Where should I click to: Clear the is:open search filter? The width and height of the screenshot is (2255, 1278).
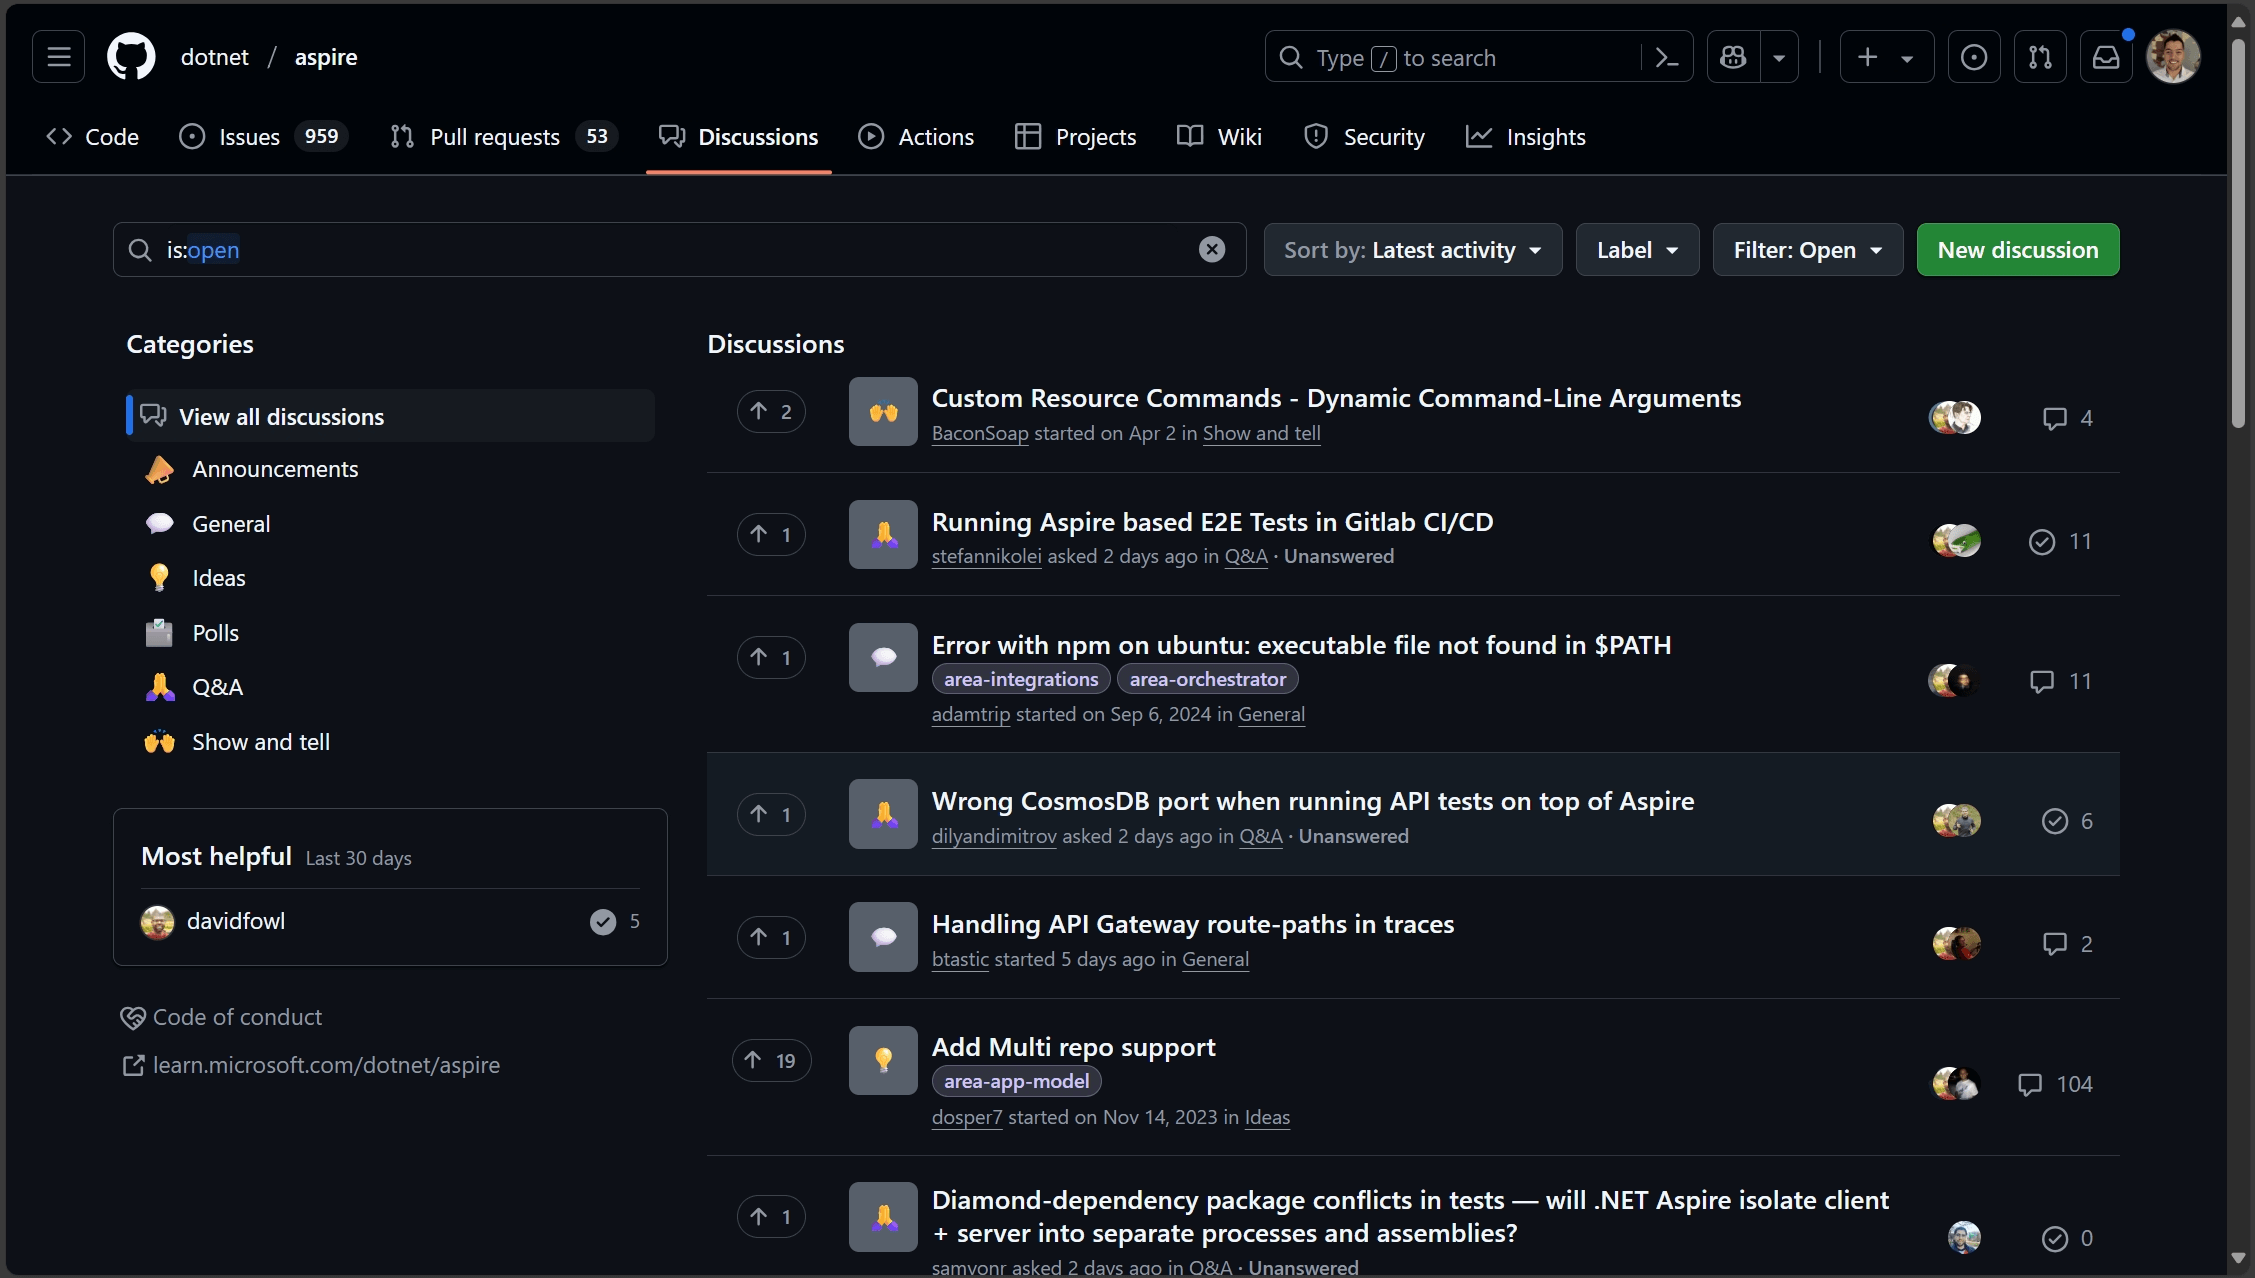pos(1212,250)
